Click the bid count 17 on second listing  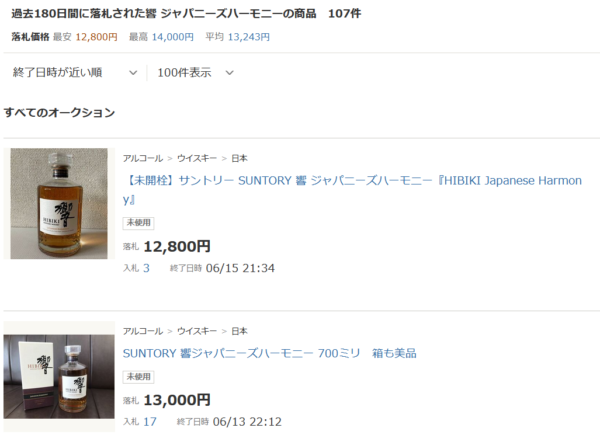[150, 422]
